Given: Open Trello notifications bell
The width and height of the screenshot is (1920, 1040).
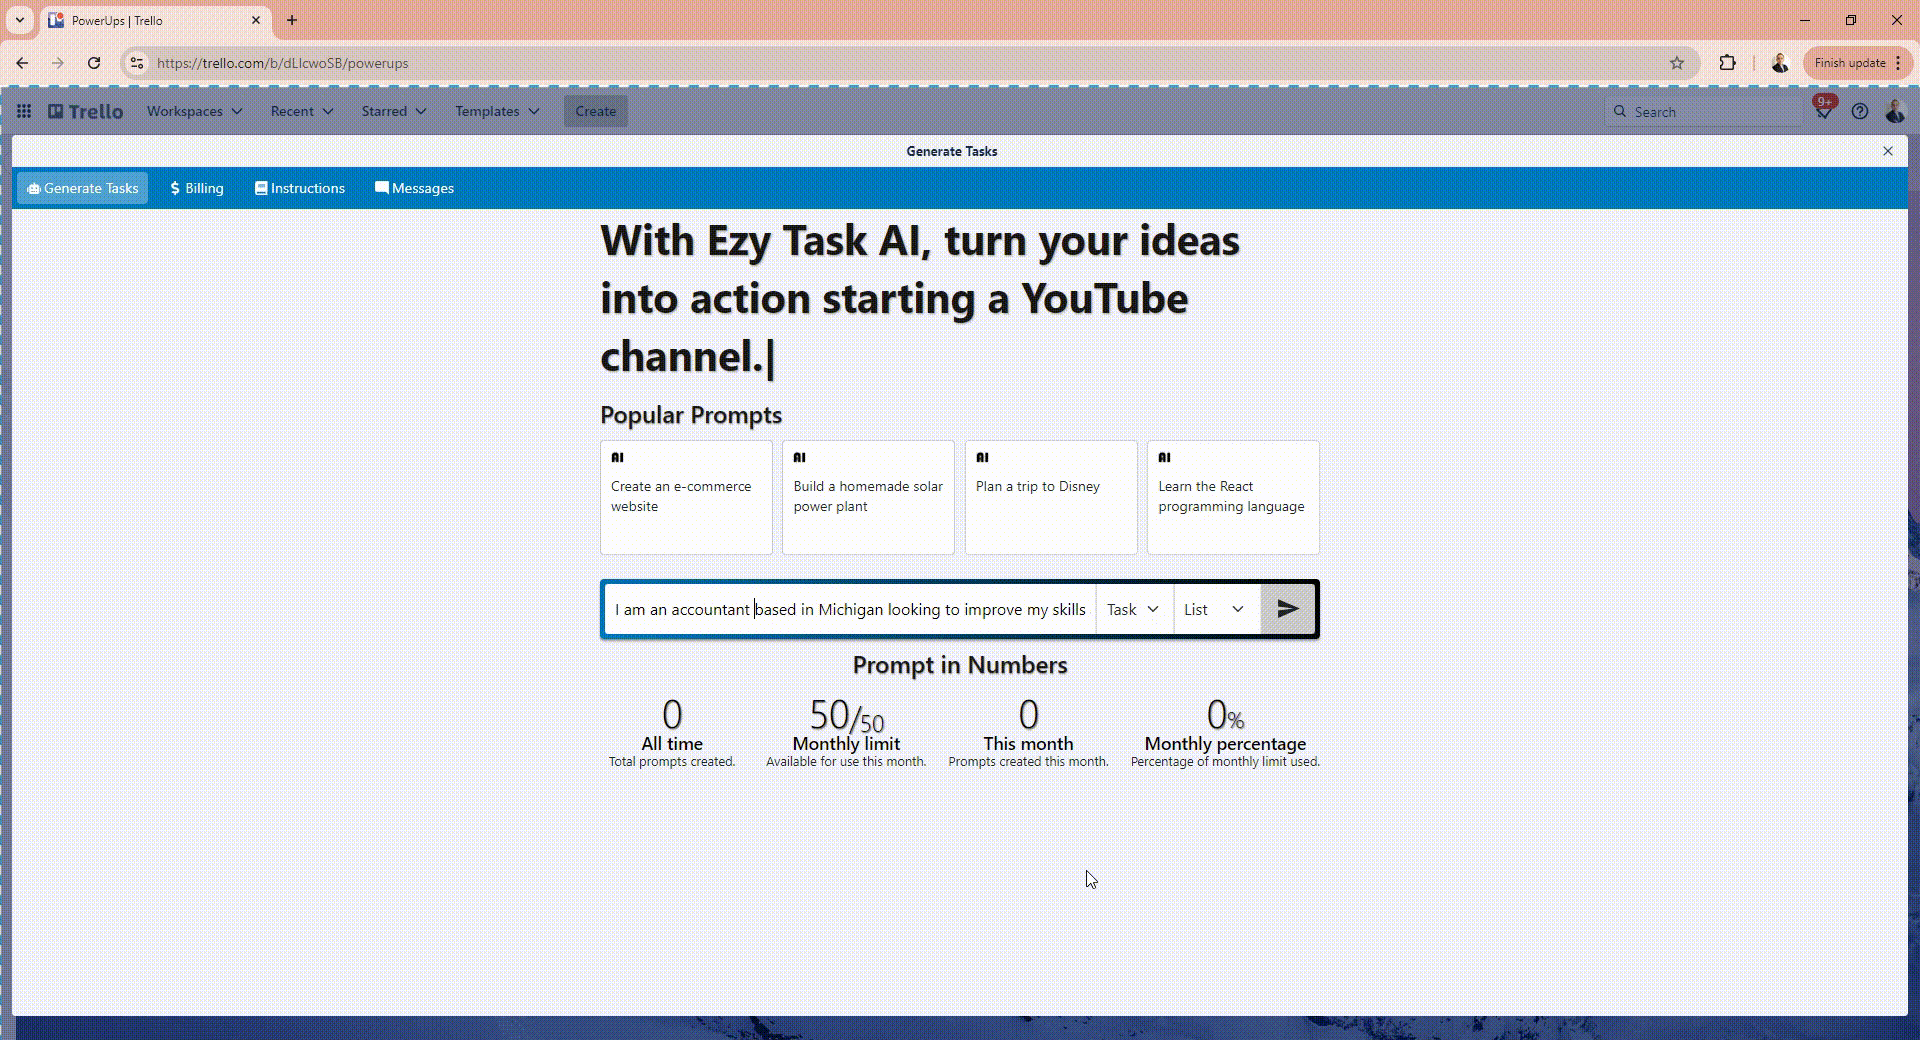Looking at the screenshot, I should (1824, 111).
